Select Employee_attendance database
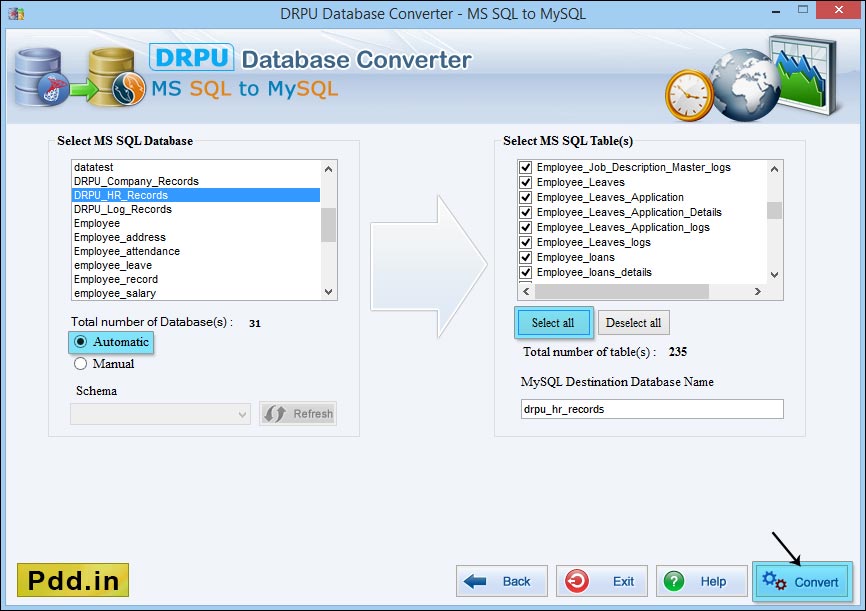The height and width of the screenshot is (611, 866). [196, 251]
